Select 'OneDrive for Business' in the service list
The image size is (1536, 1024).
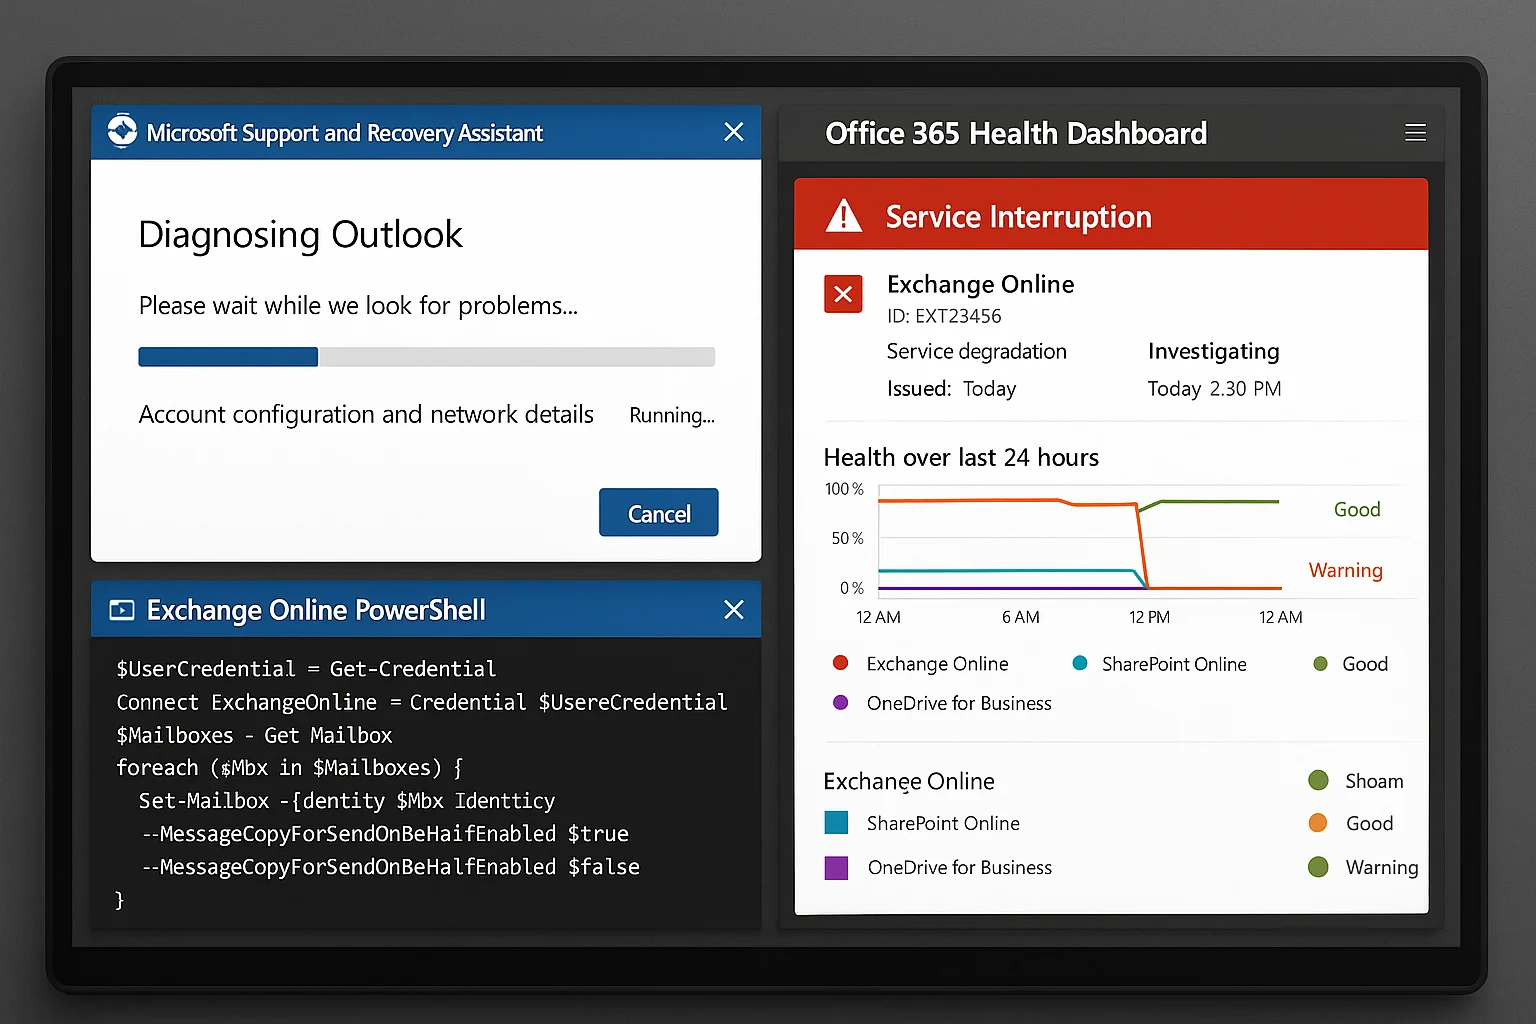tap(959, 868)
